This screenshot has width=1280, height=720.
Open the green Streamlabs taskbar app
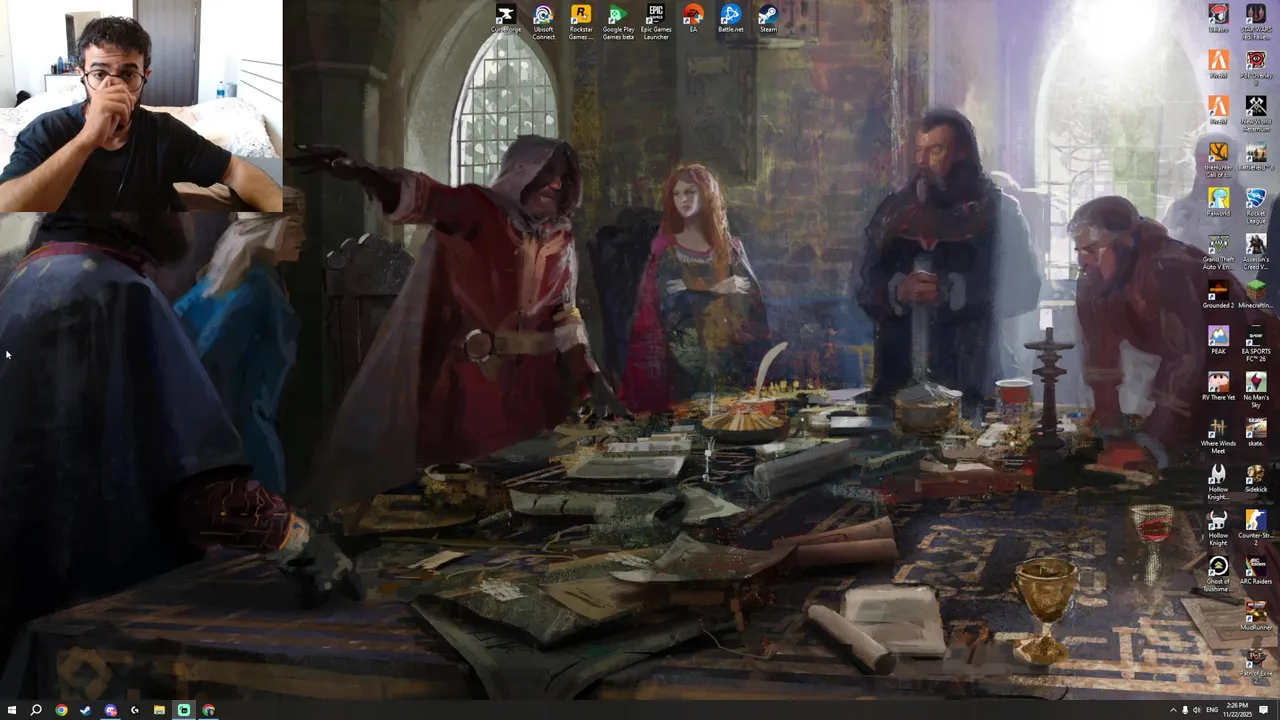click(184, 710)
